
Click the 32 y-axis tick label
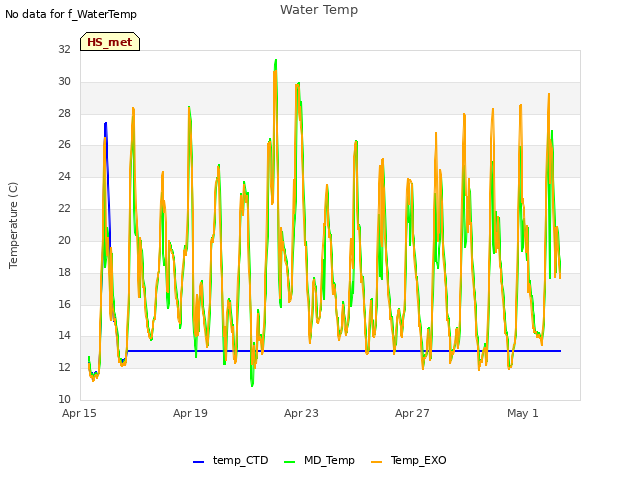pos(64,49)
